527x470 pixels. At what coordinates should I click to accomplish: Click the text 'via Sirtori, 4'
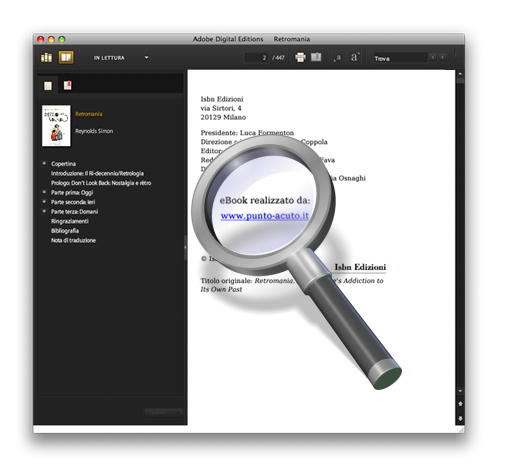(x=221, y=108)
